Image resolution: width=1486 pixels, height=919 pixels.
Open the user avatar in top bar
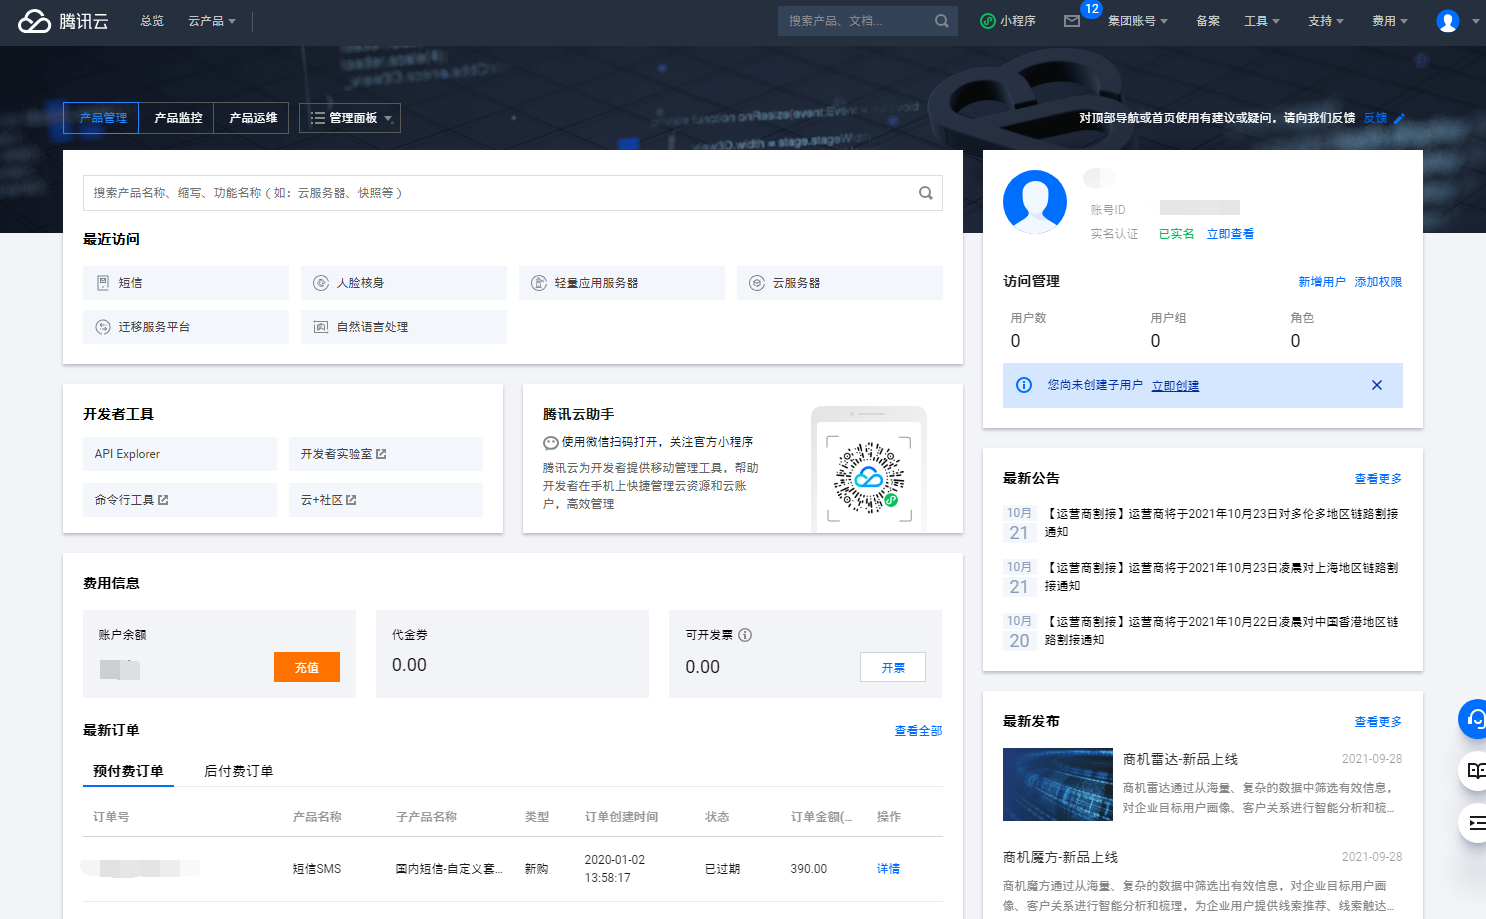[x=1447, y=21]
